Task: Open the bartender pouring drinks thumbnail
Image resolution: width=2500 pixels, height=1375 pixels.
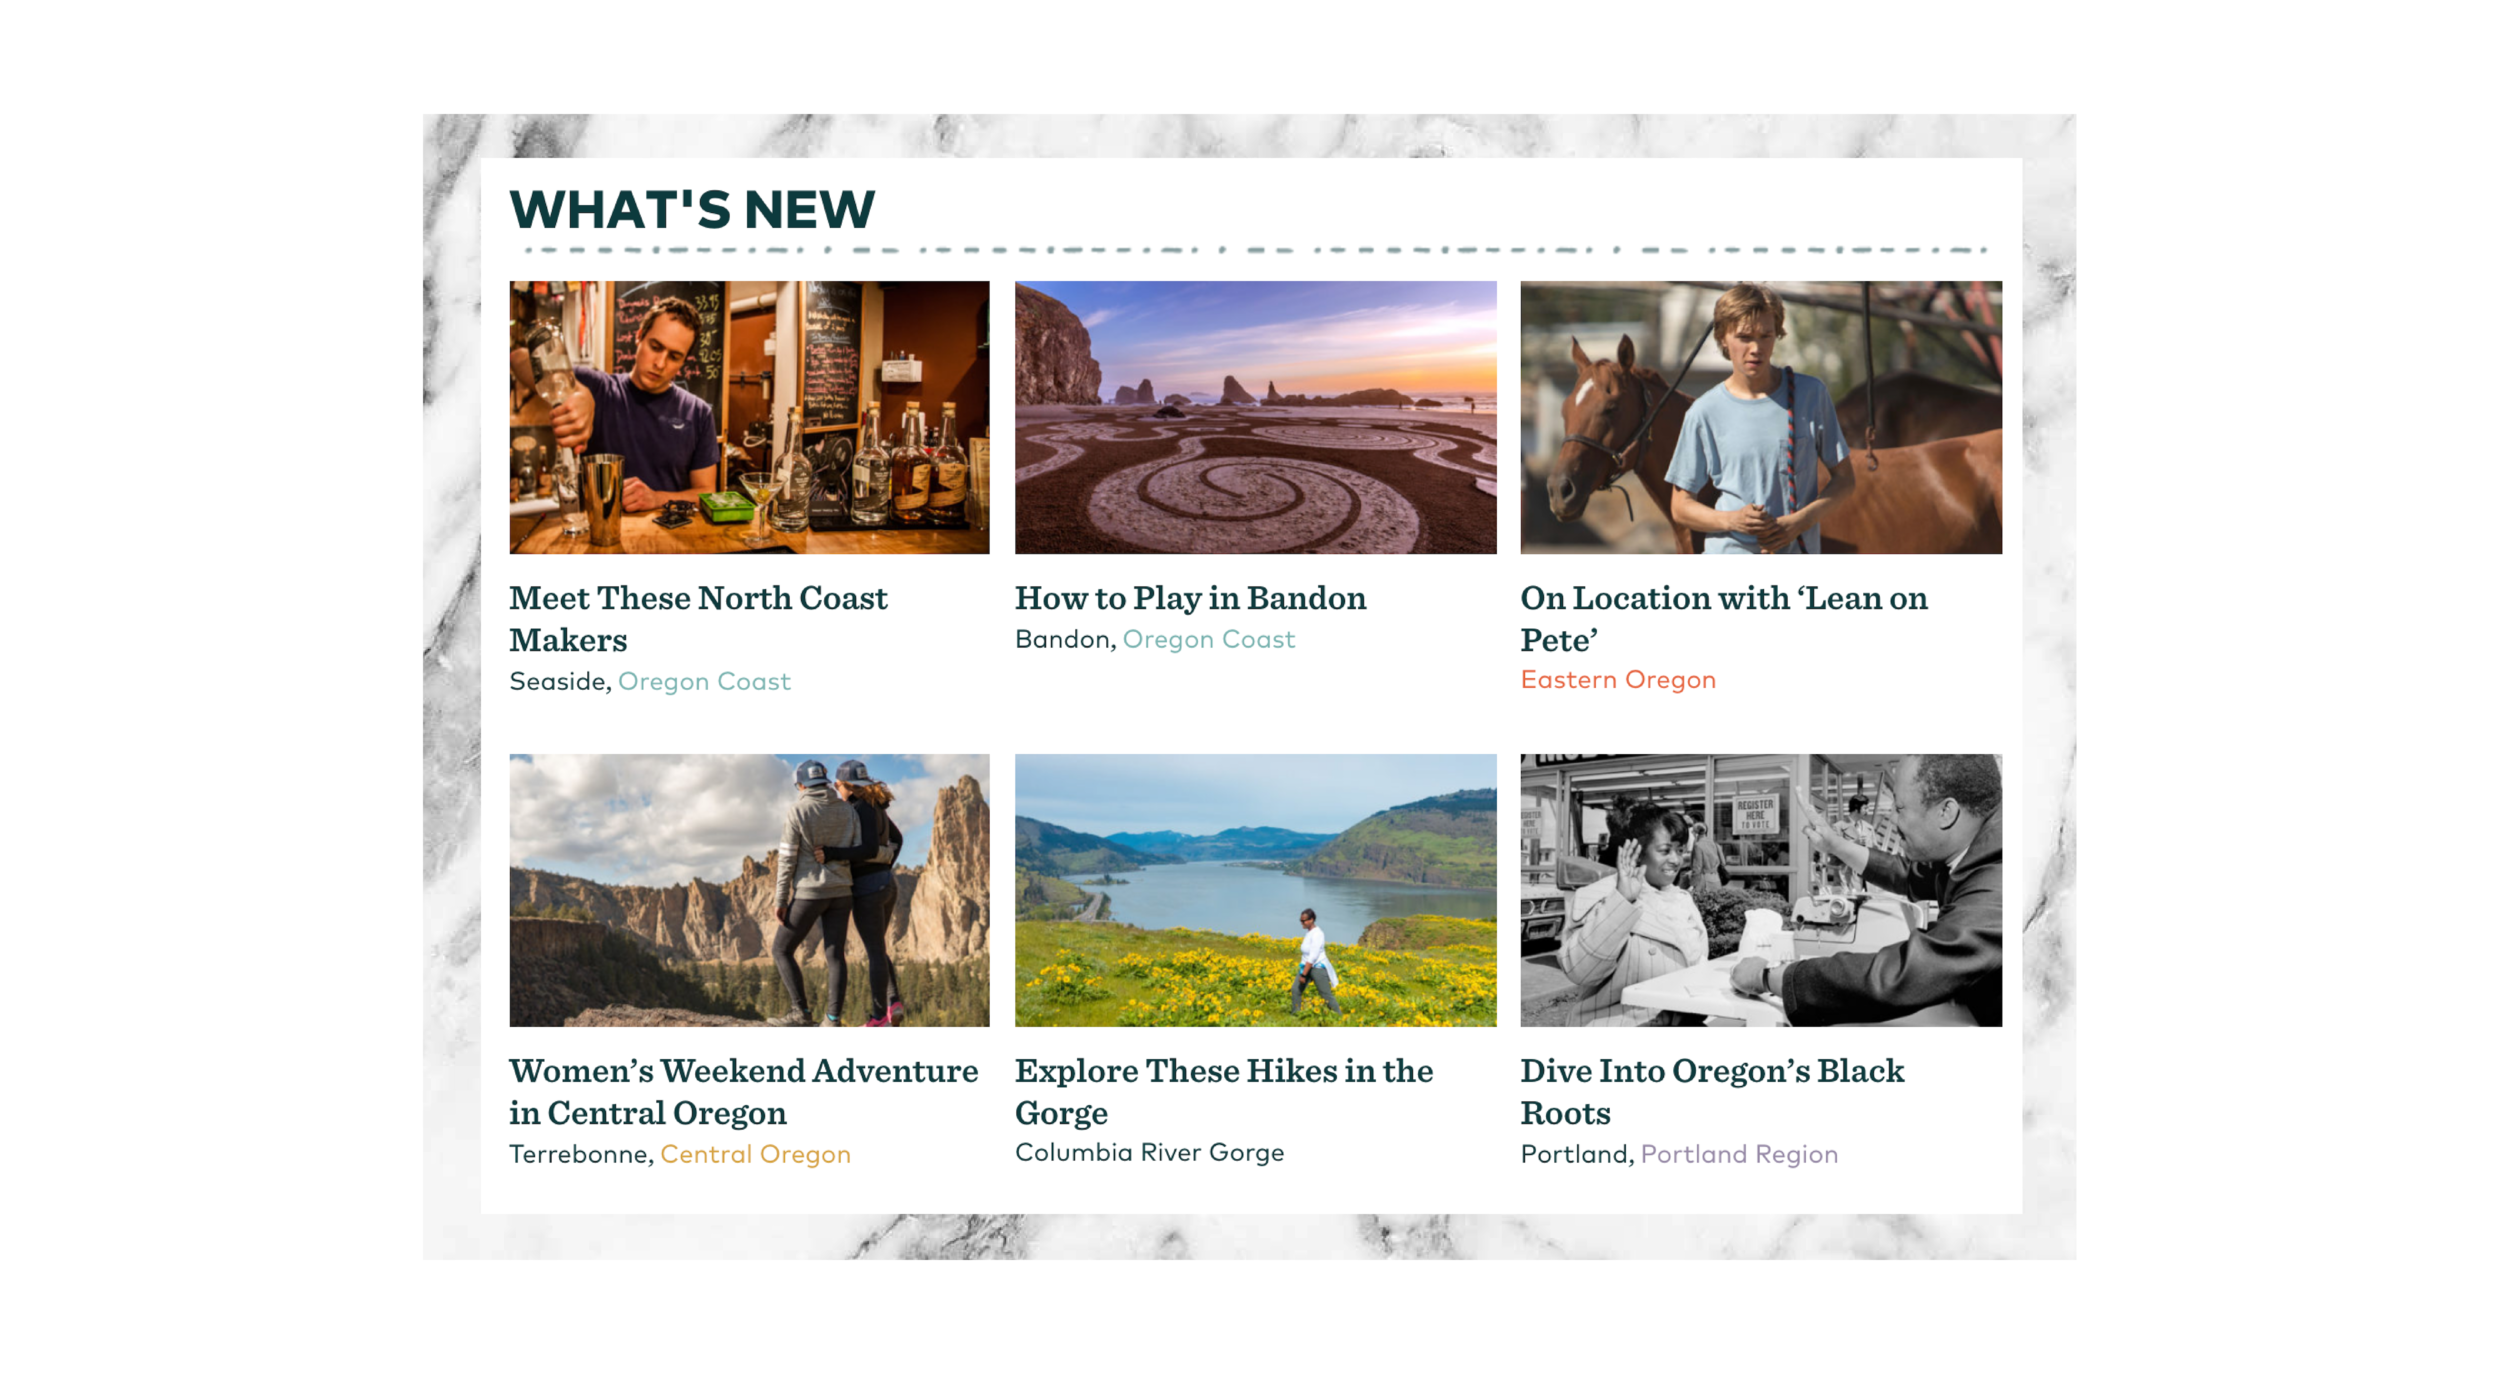Action: pos(749,417)
